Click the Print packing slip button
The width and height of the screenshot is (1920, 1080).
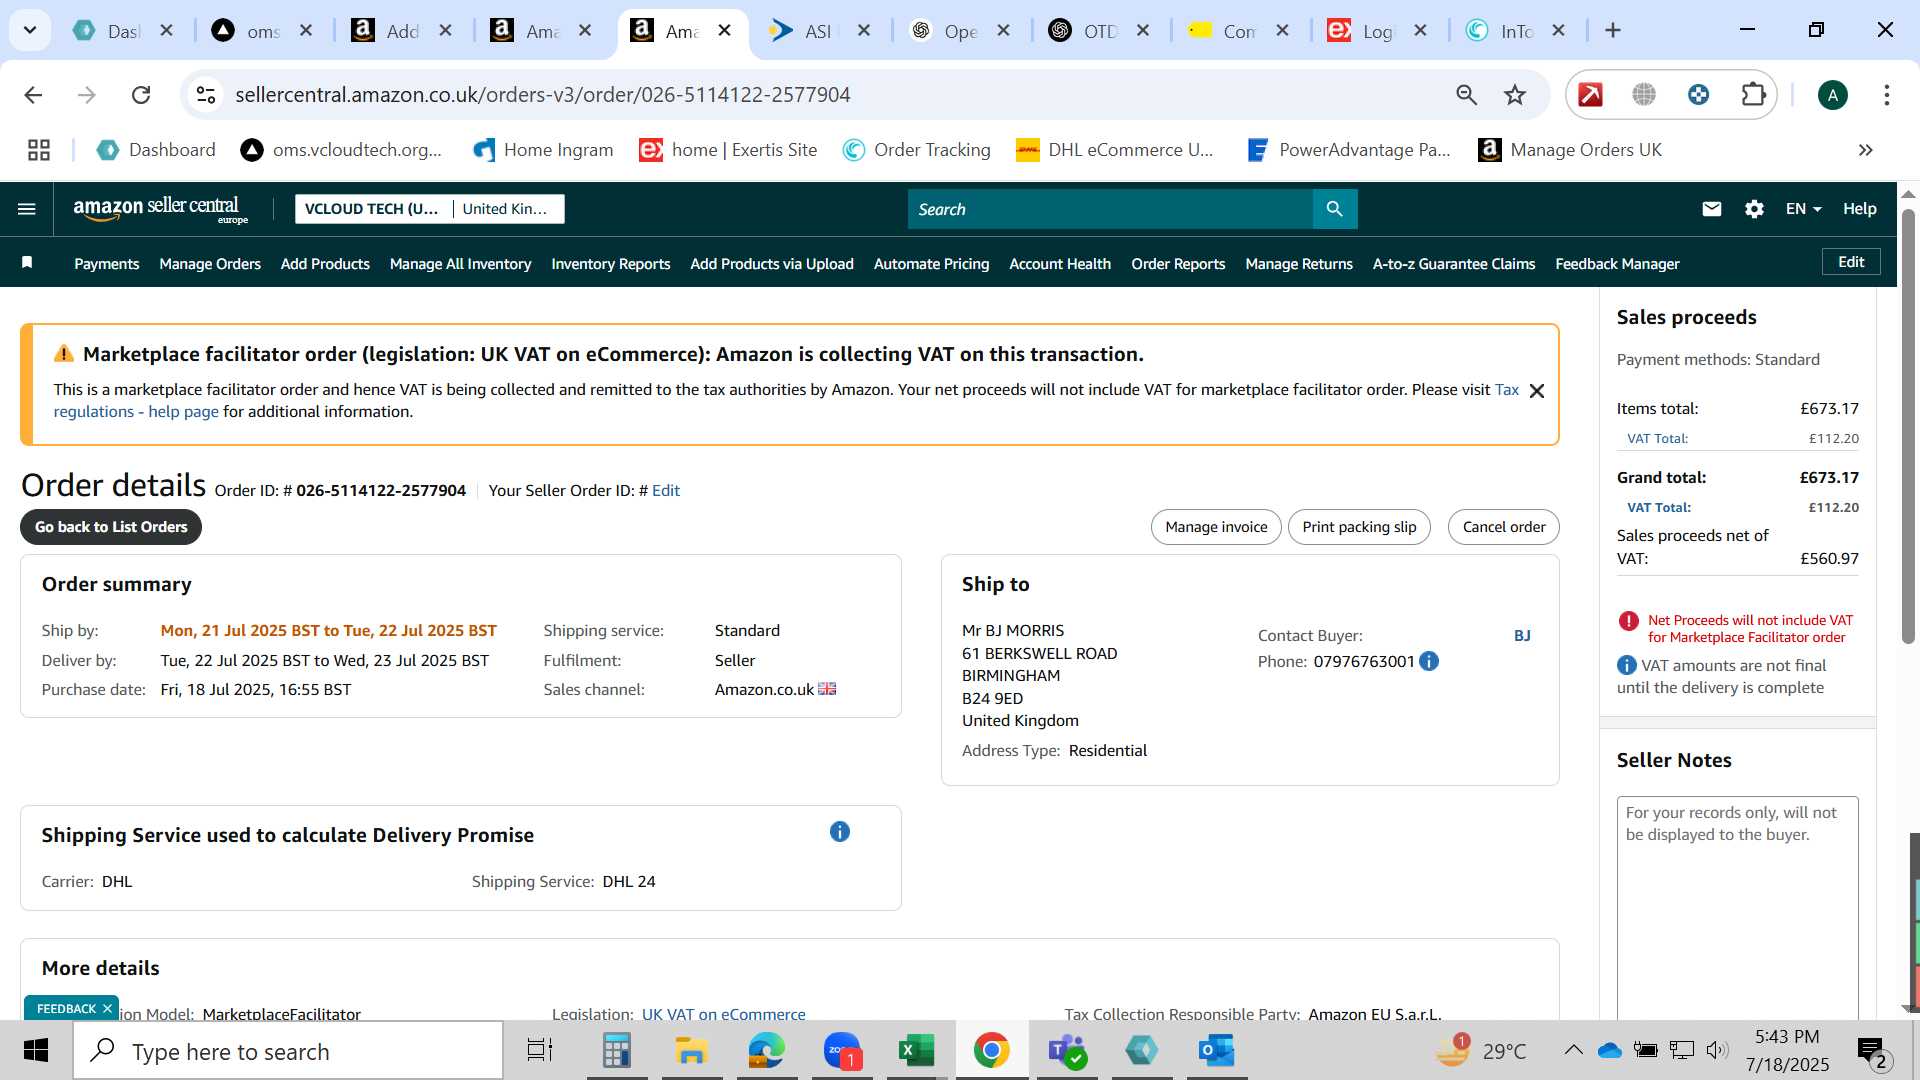coord(1359,527)
